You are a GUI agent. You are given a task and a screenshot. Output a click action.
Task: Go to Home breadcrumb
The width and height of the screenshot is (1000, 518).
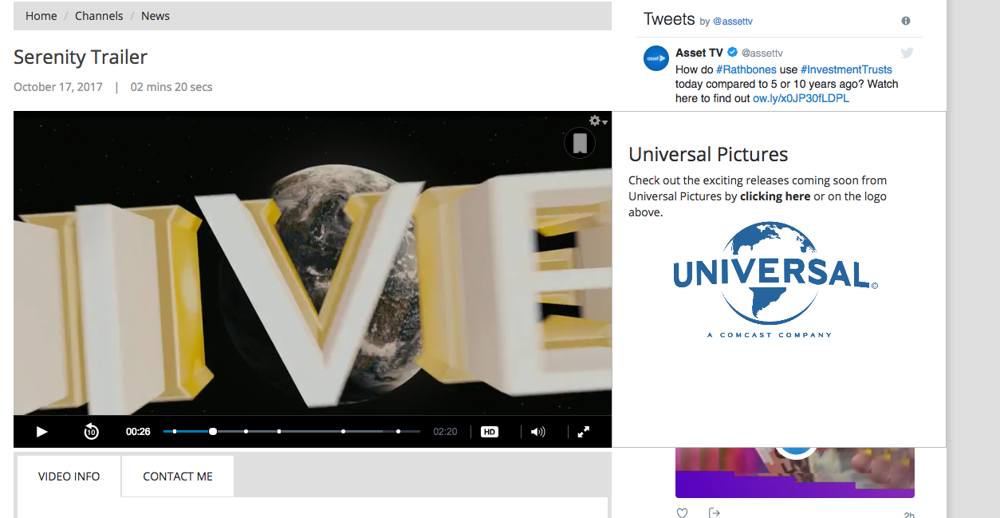pos(41,16)
